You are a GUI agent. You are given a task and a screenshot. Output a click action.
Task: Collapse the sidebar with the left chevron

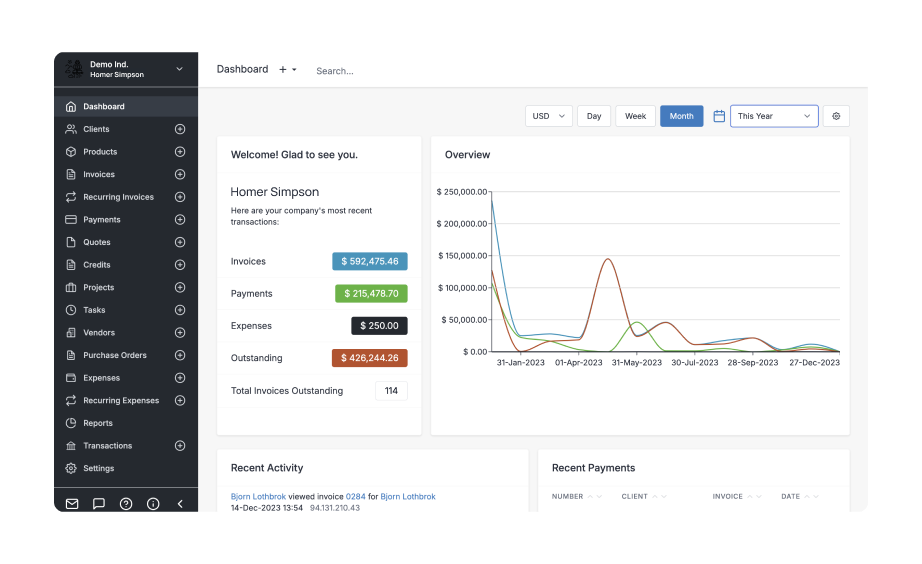tap(180, 504)
